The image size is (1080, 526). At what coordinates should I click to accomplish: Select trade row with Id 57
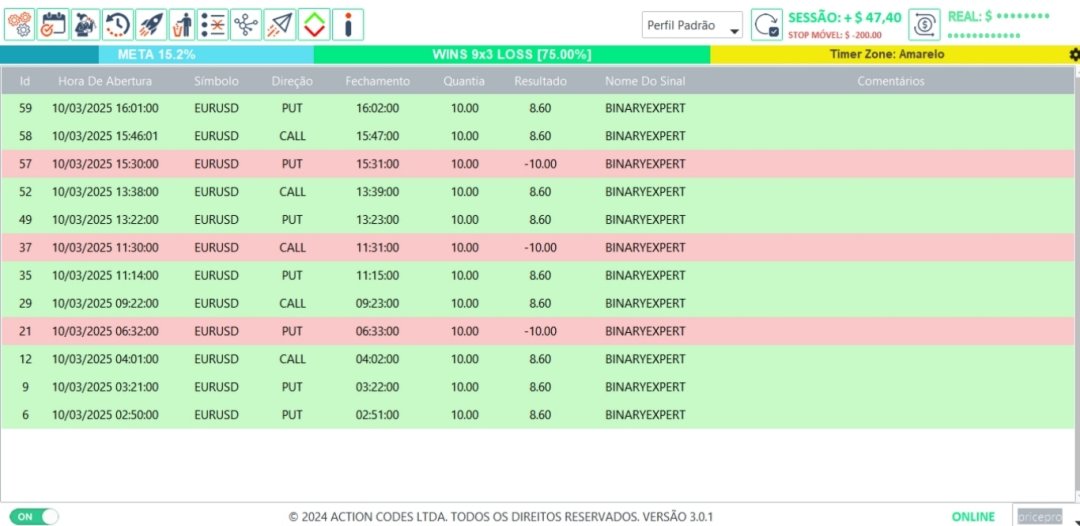[x=537, y=164]
